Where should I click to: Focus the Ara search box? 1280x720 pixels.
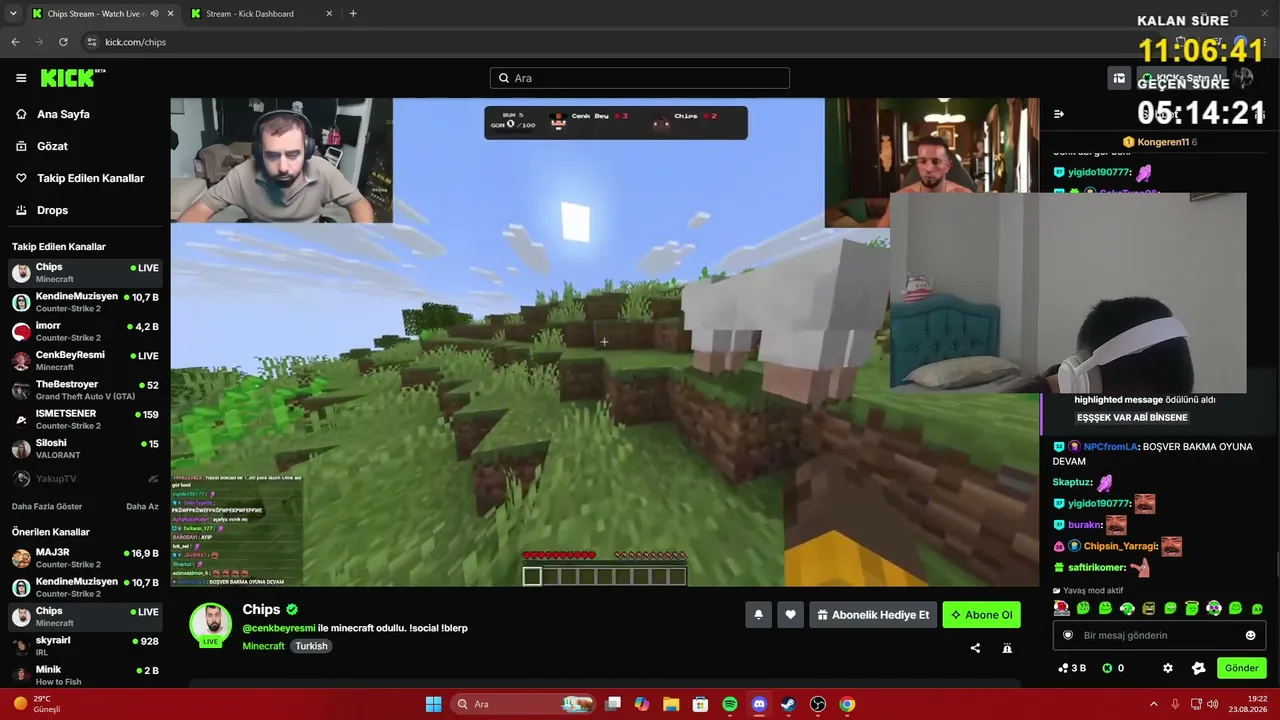[x=640, y=78]
